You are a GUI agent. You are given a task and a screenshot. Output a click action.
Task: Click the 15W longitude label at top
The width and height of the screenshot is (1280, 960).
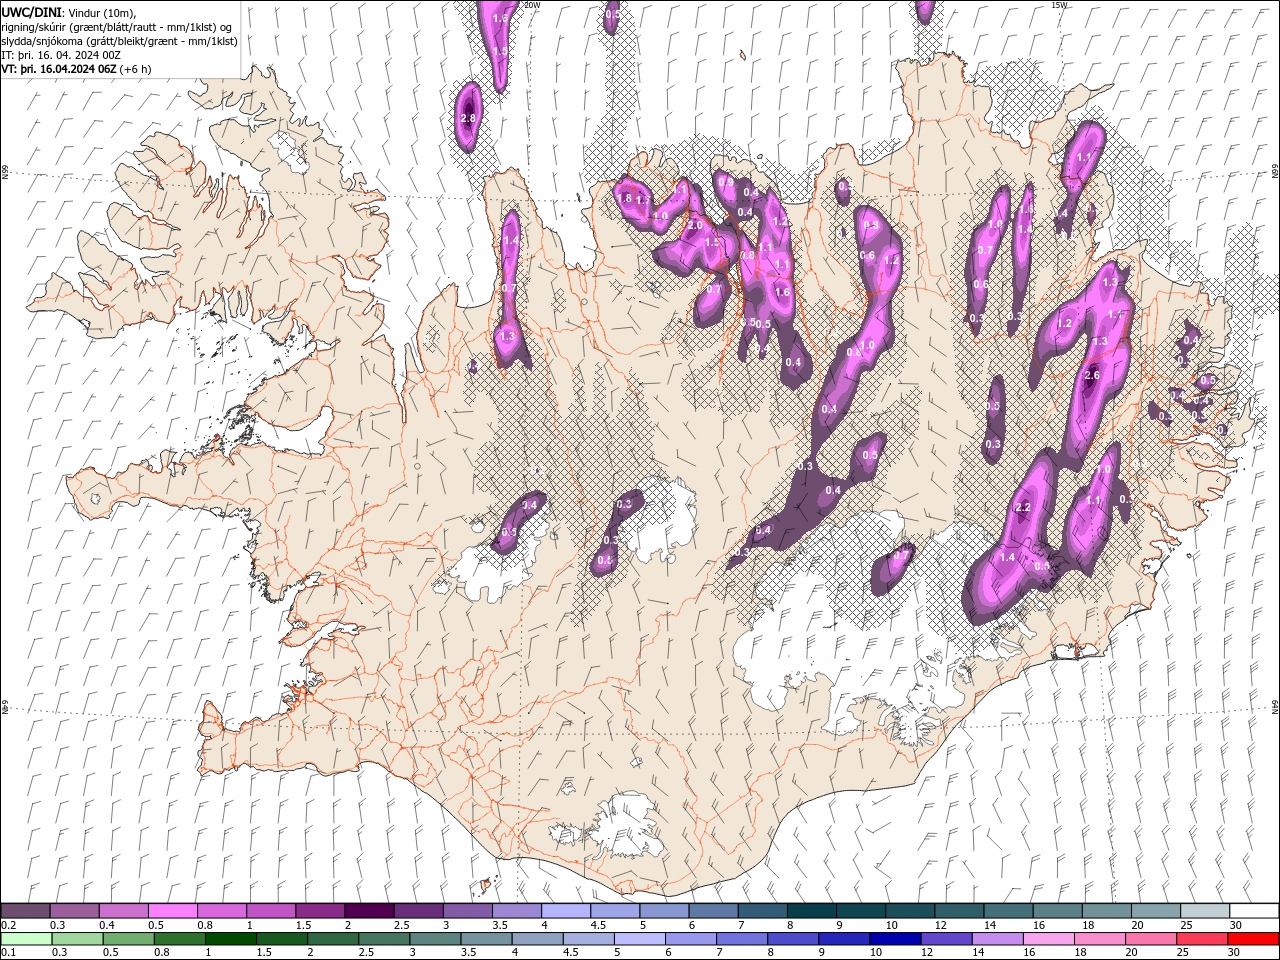[1059, 5]
